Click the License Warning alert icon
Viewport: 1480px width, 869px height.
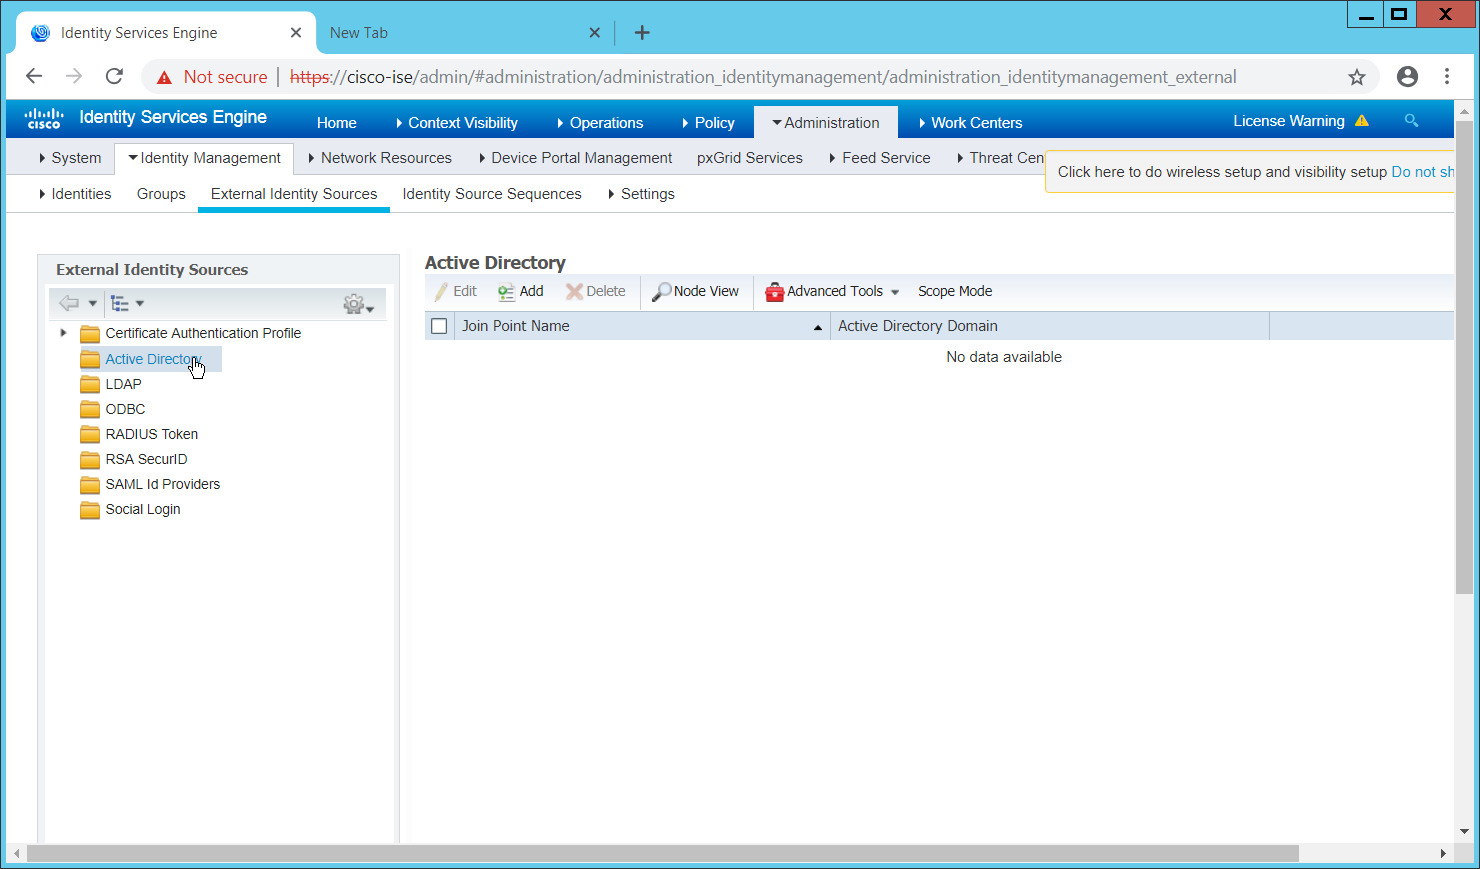pos(1361,121)
